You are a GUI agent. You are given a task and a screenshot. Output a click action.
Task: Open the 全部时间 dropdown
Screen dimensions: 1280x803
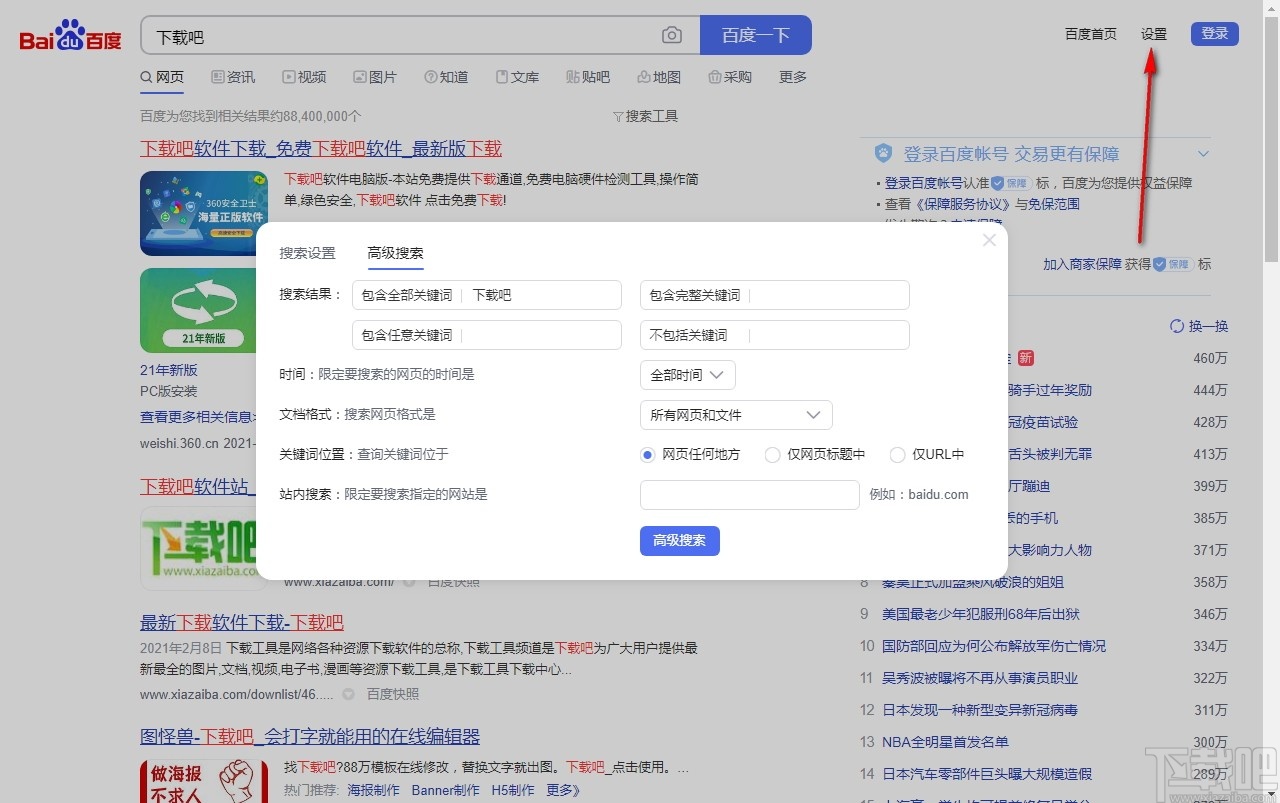click(687, 375)
